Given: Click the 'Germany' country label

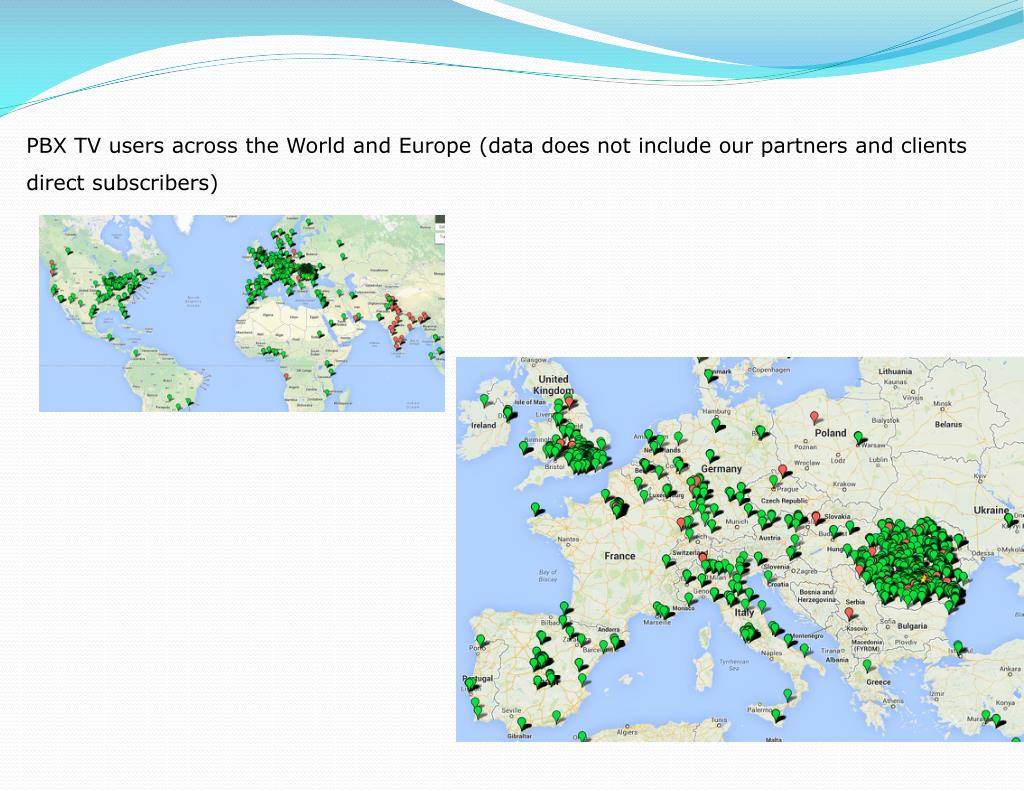Looking at the screenshot, I should (x=722, y=468).
